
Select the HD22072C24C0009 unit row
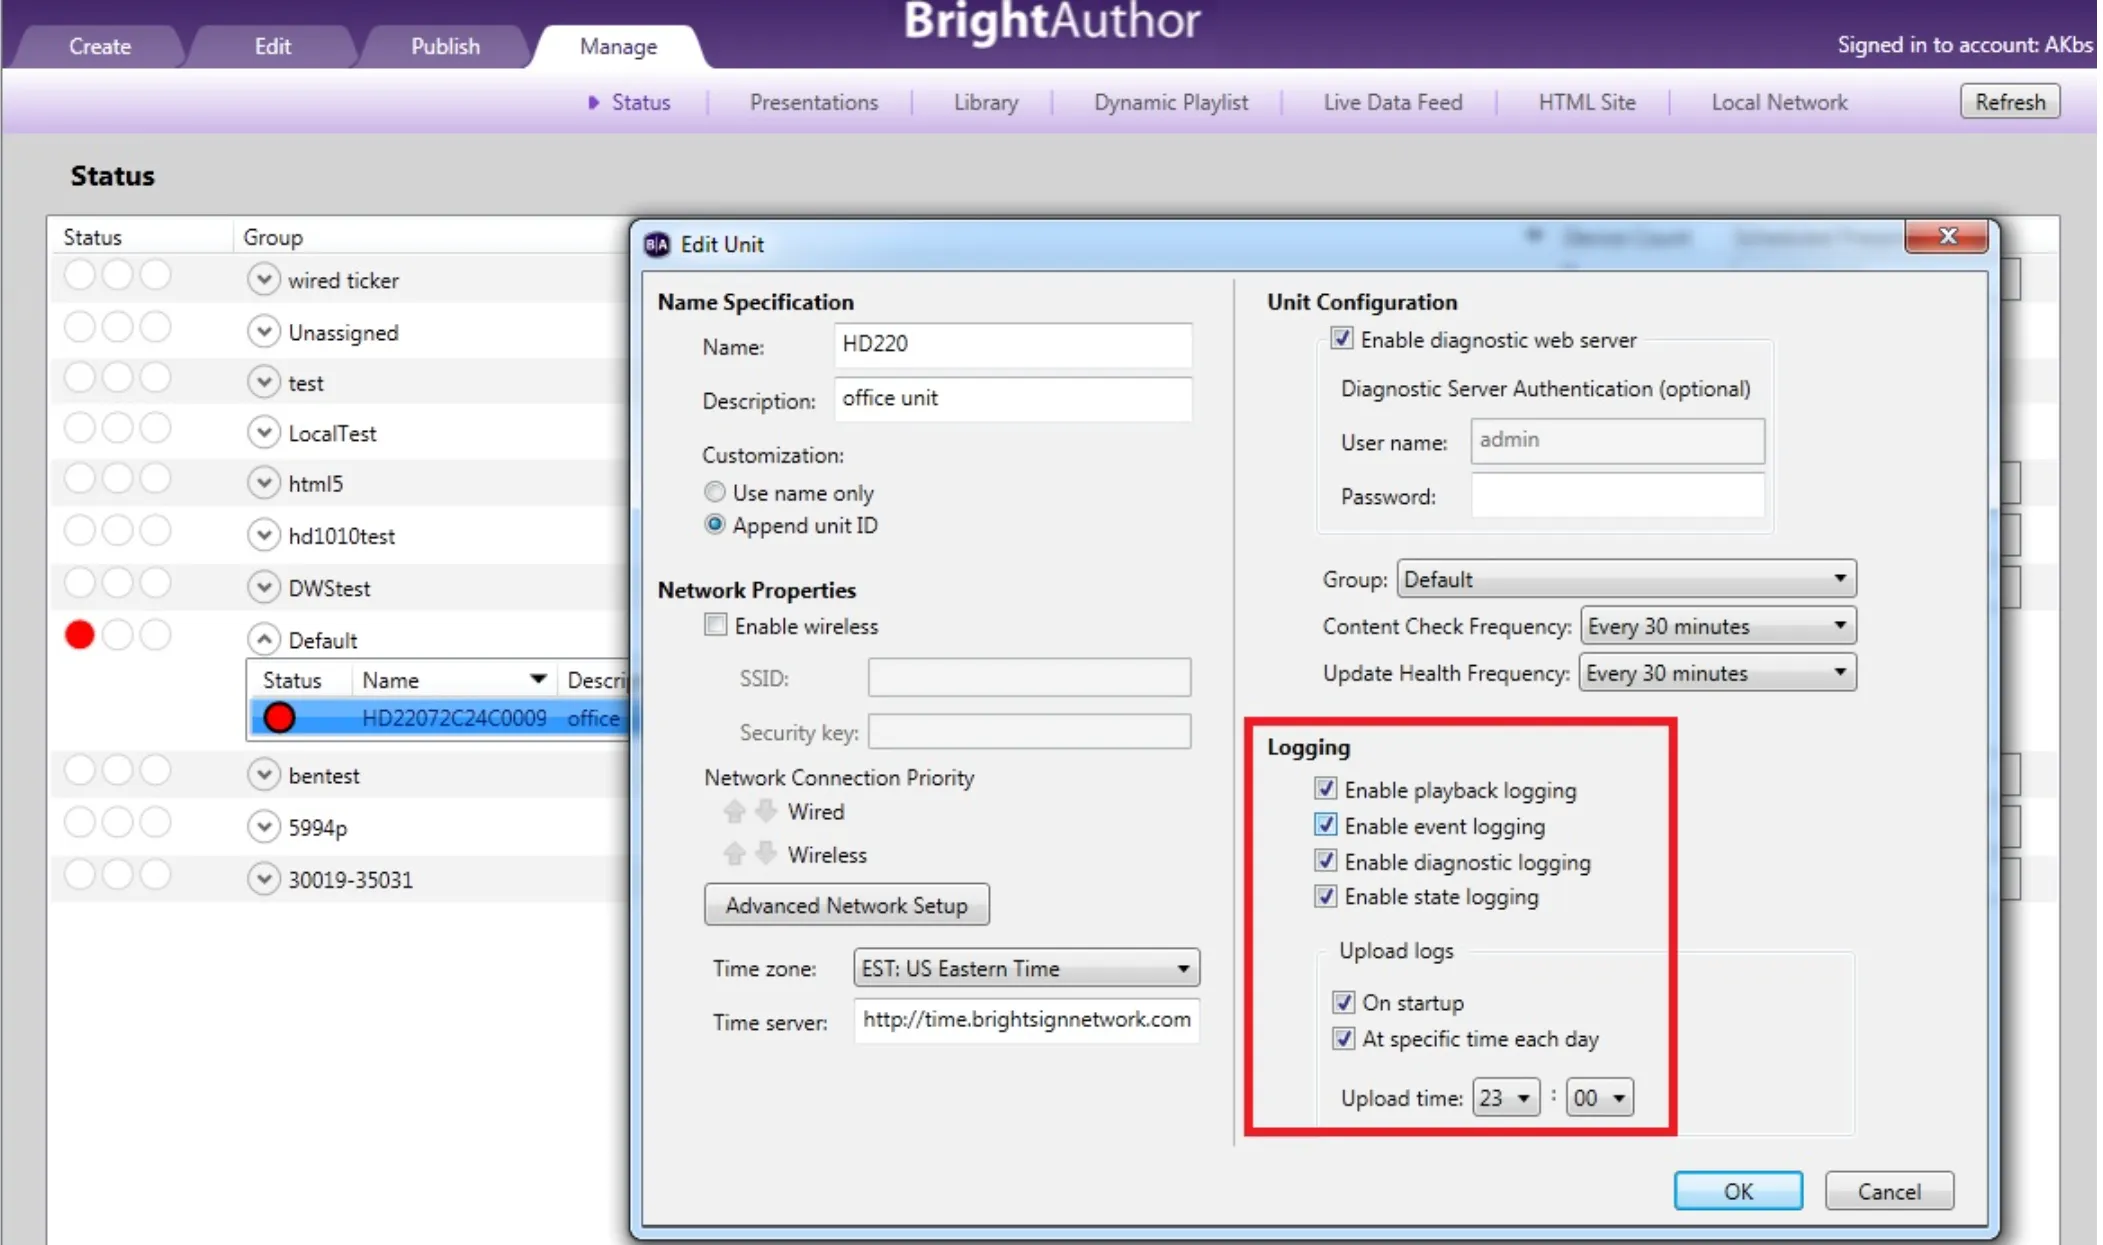click(x=439, y=717)
